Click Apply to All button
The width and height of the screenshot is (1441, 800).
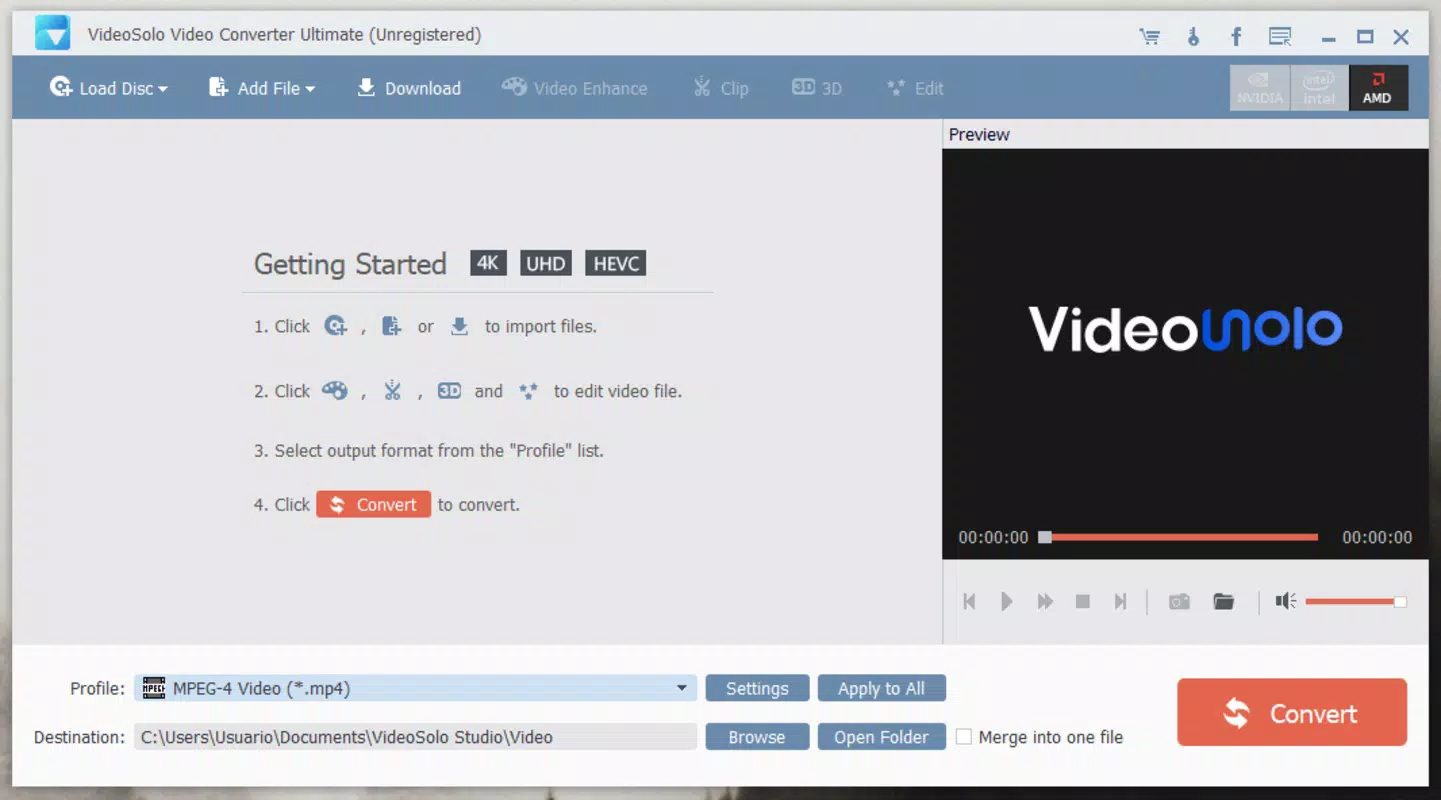pos(881,688)
